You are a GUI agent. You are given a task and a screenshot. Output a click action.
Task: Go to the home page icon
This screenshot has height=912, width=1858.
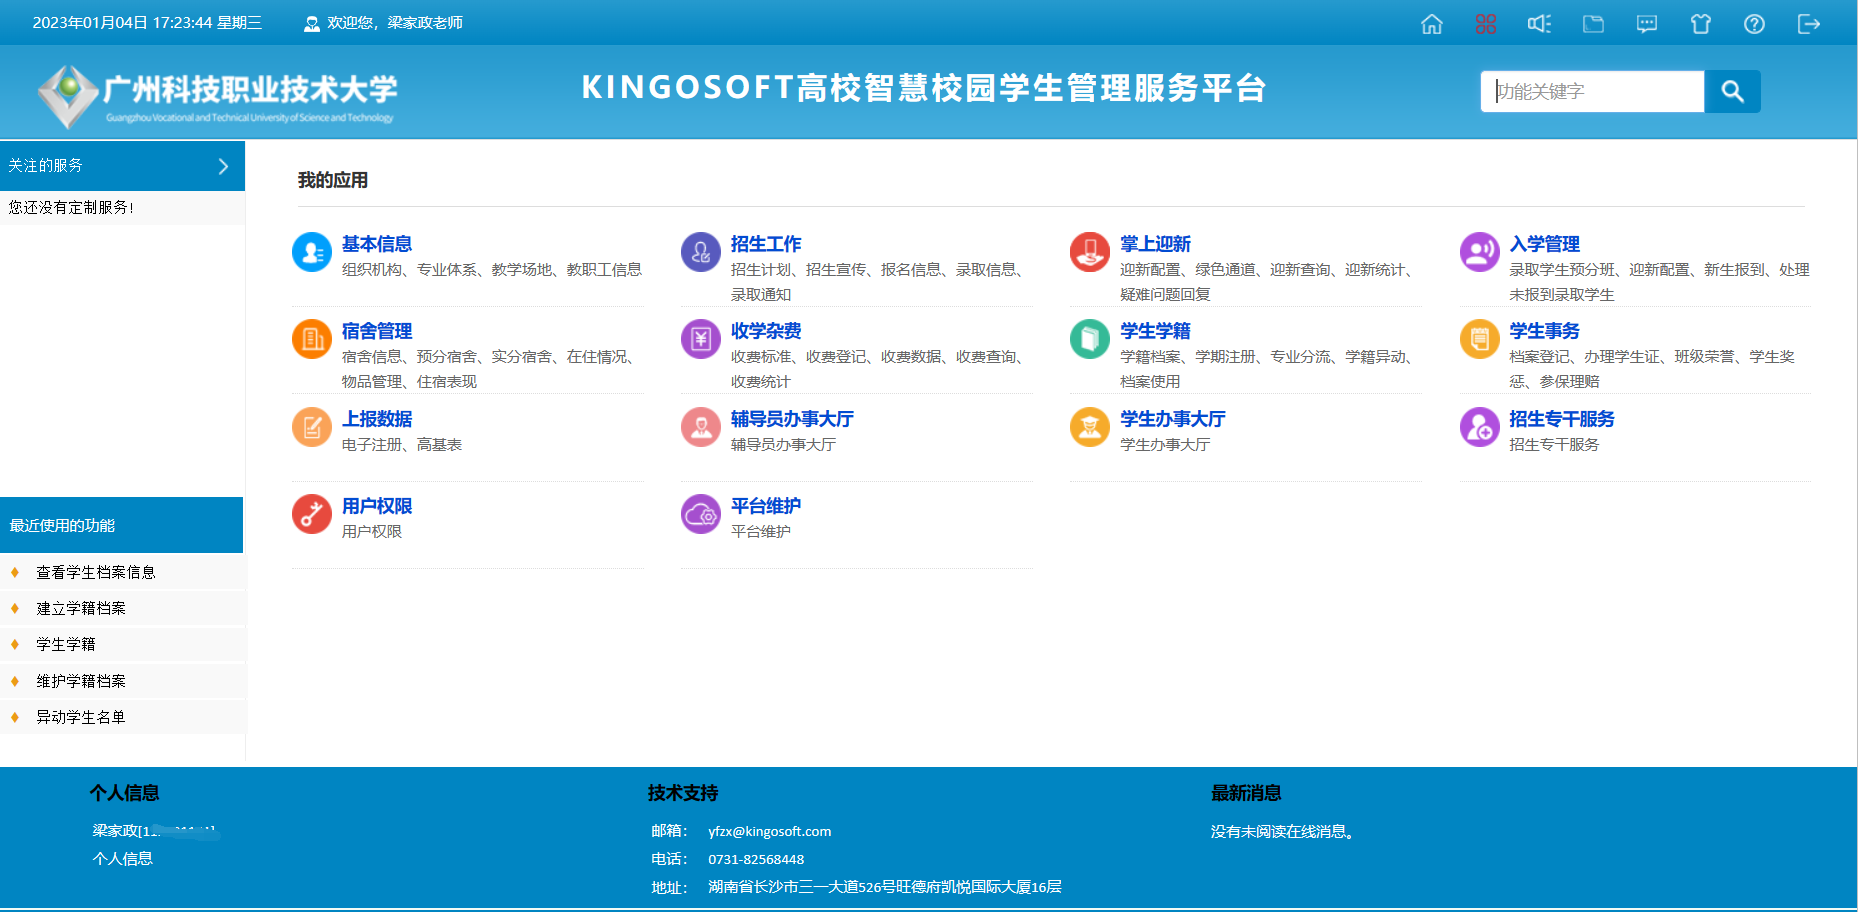(1432, 24)
